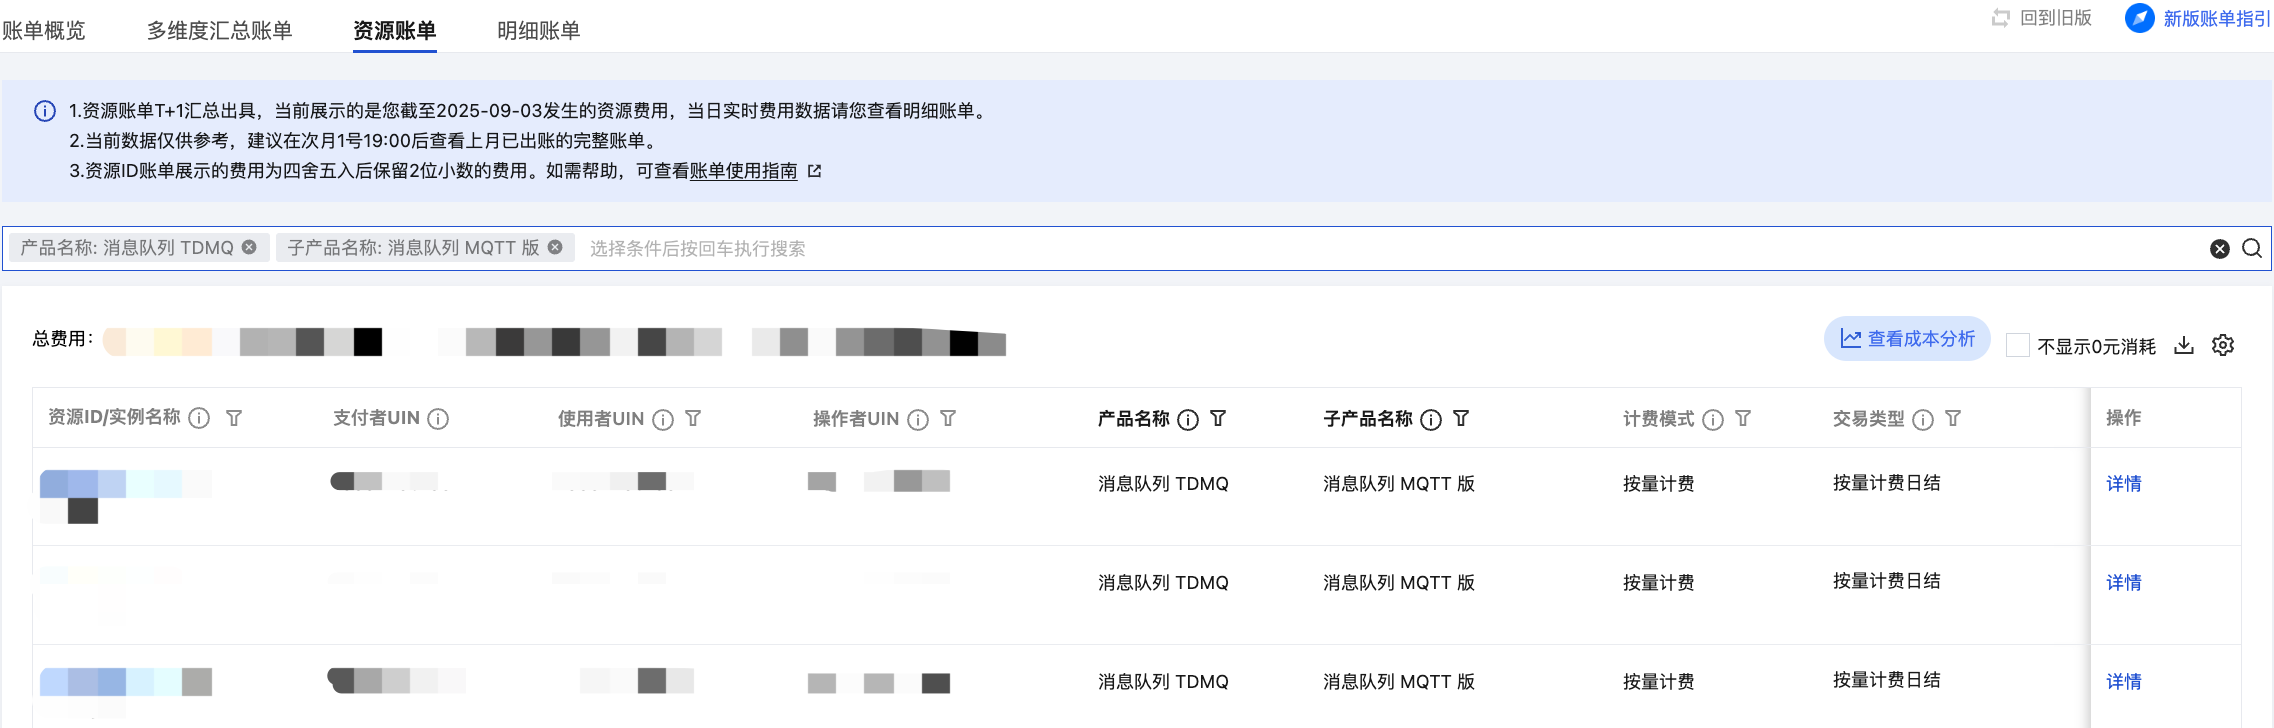Open the filter for 子产品名称 column
The height and width of the screenshot is (728, 2274).
(x=1461, y=419)
